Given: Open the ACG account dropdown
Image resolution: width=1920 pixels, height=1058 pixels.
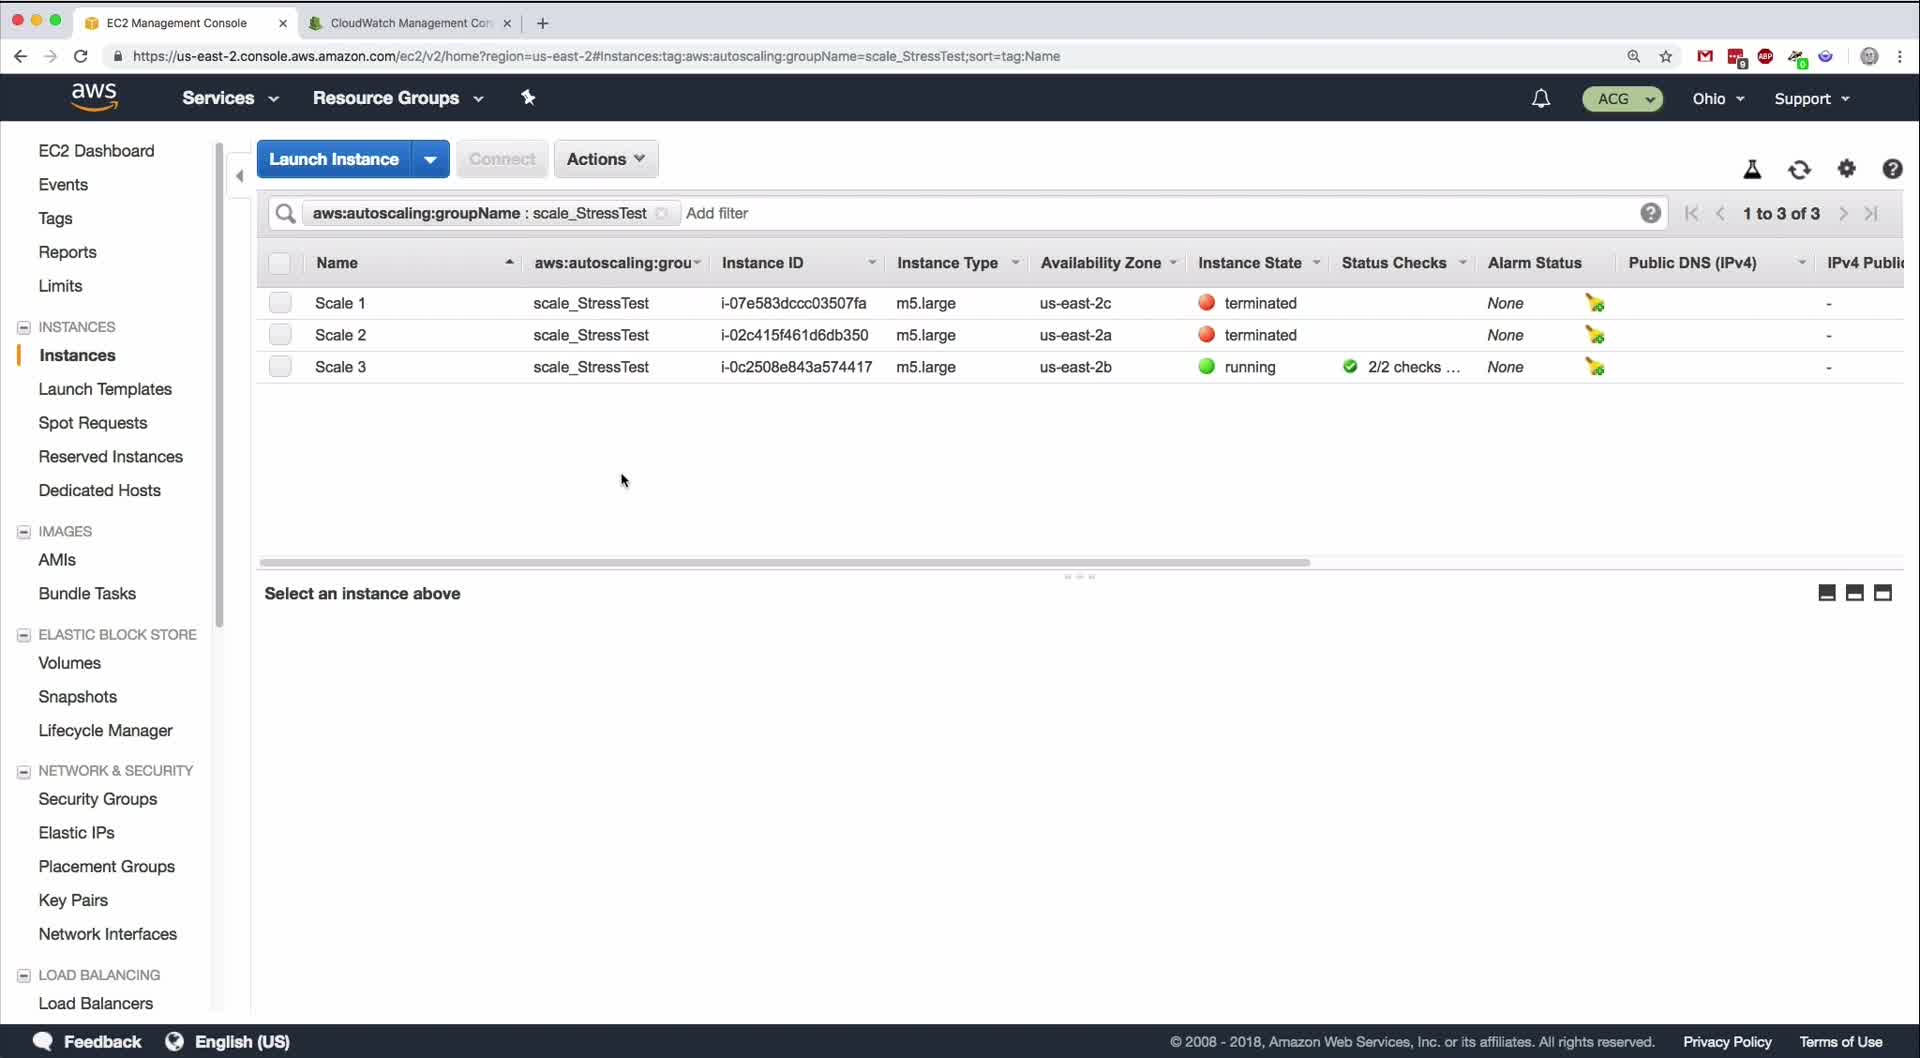Looking at the screenshot, I should point(1622,98).
